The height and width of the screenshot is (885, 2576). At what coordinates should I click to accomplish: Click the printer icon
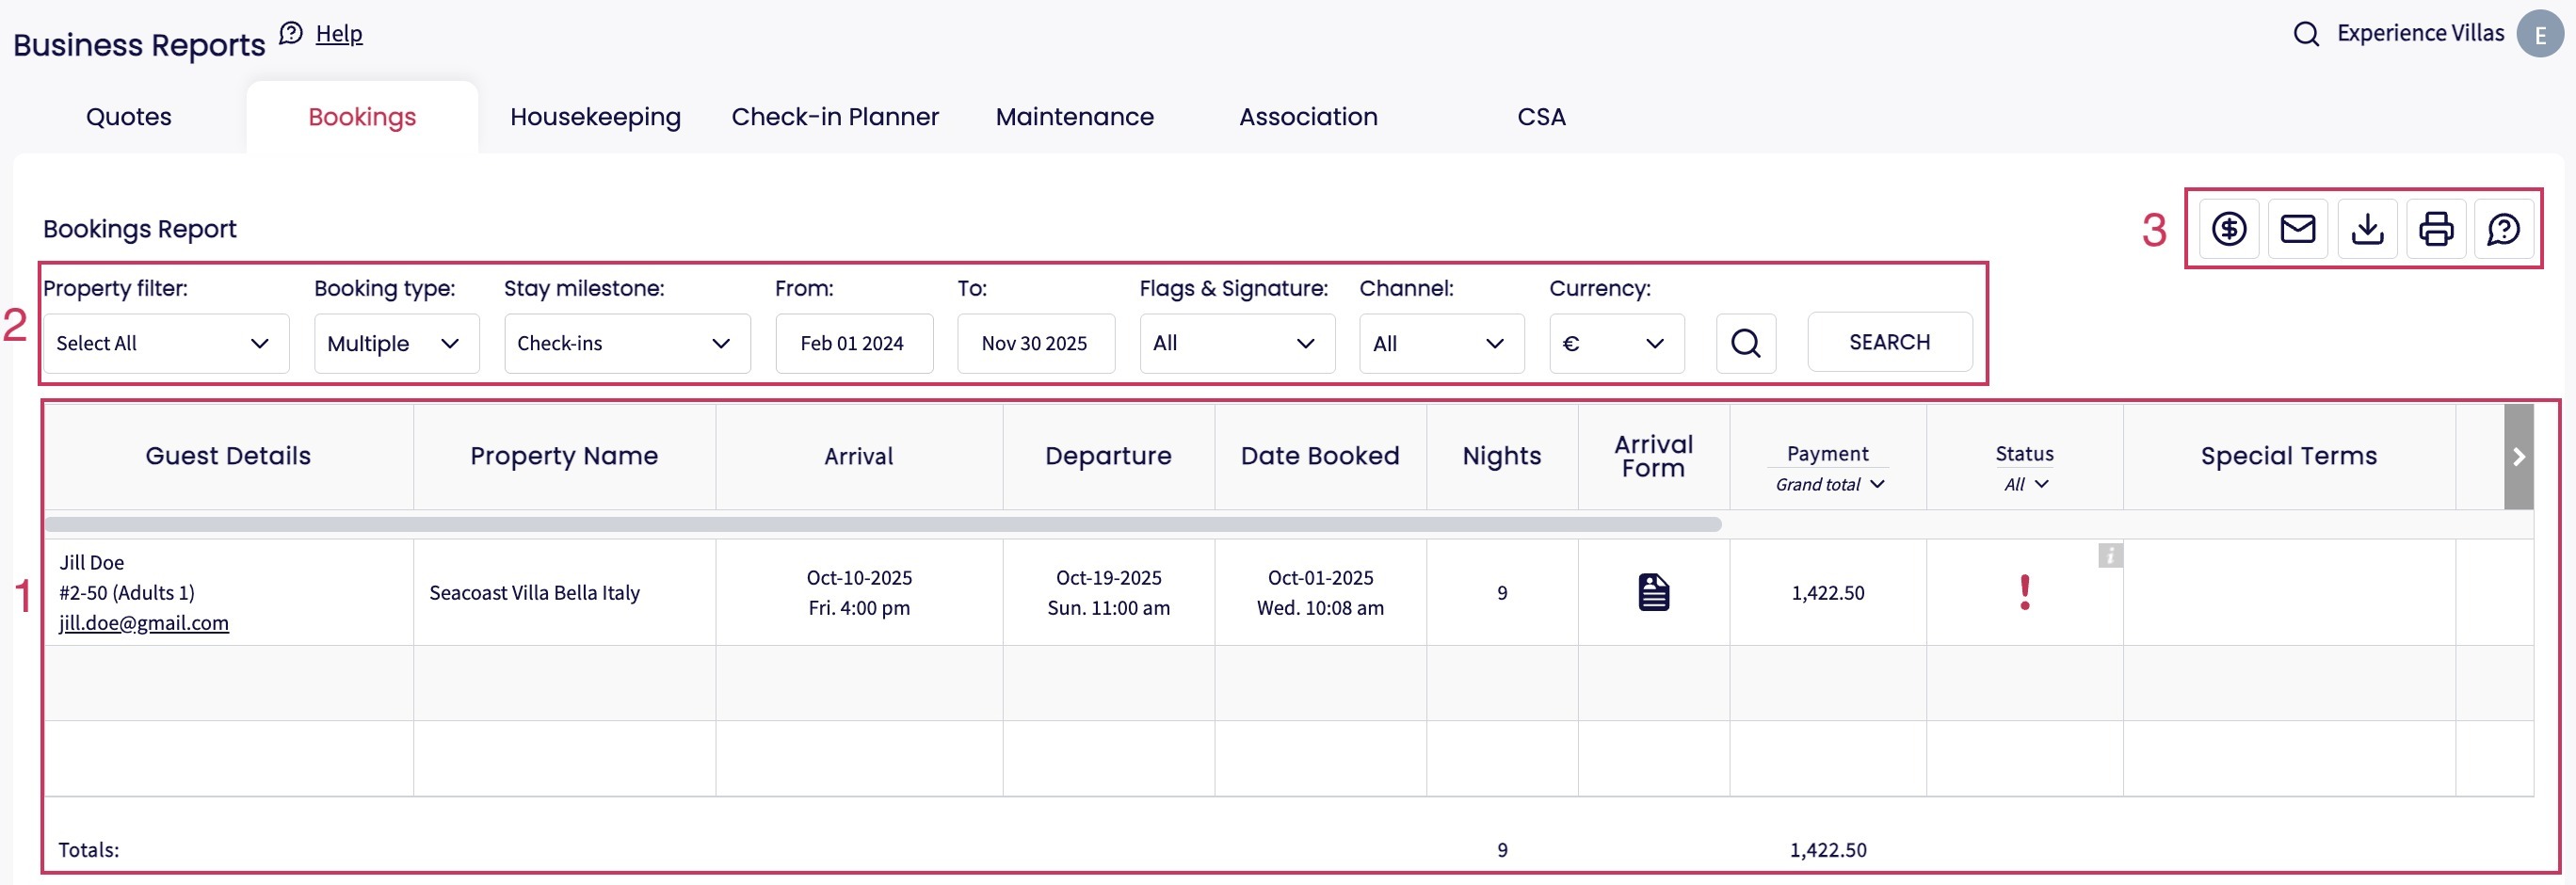click(x=2435, y=229)
